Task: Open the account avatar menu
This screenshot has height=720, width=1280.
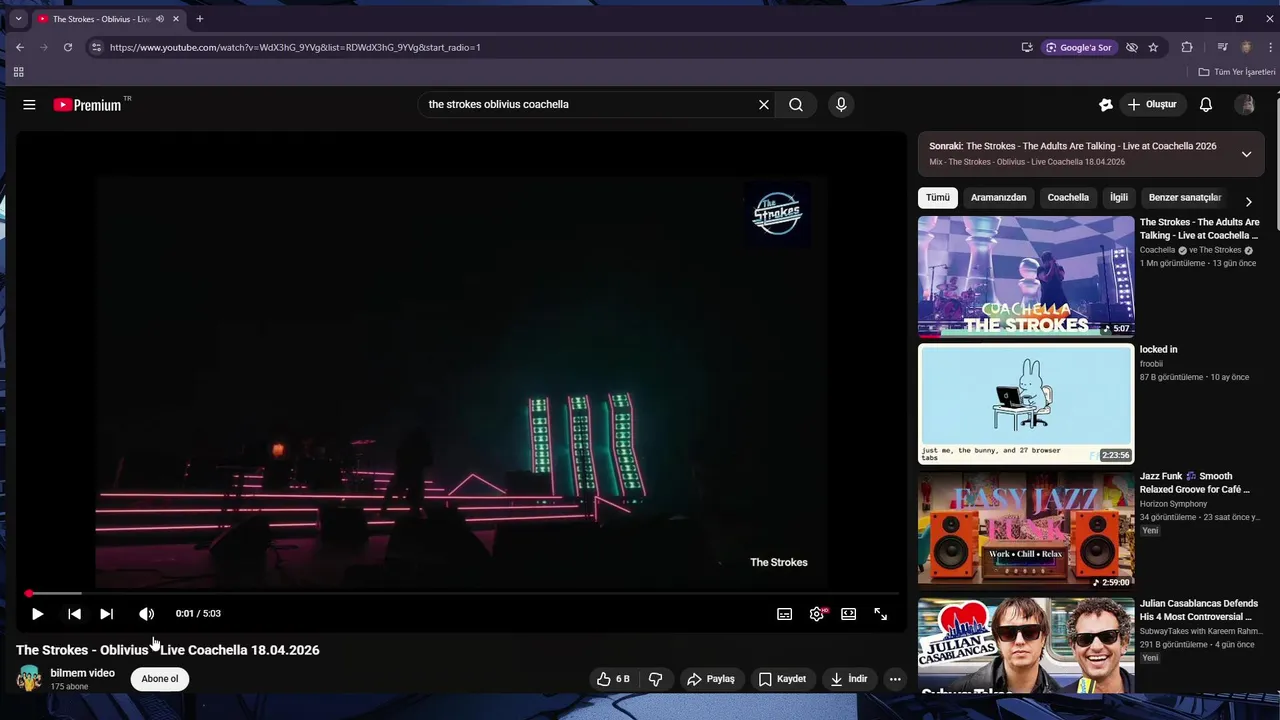Action: tap(1245, 104)
